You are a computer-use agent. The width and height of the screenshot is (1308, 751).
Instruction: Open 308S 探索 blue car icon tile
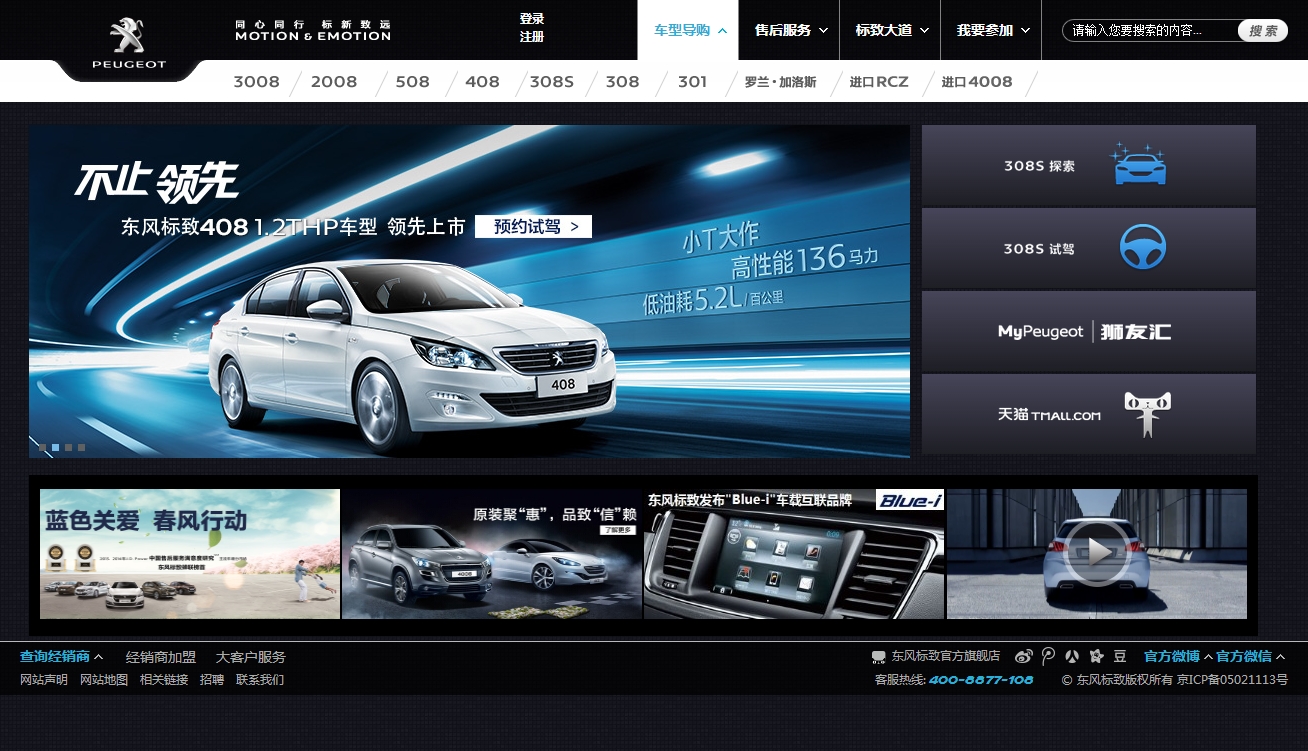(1088, 165)
